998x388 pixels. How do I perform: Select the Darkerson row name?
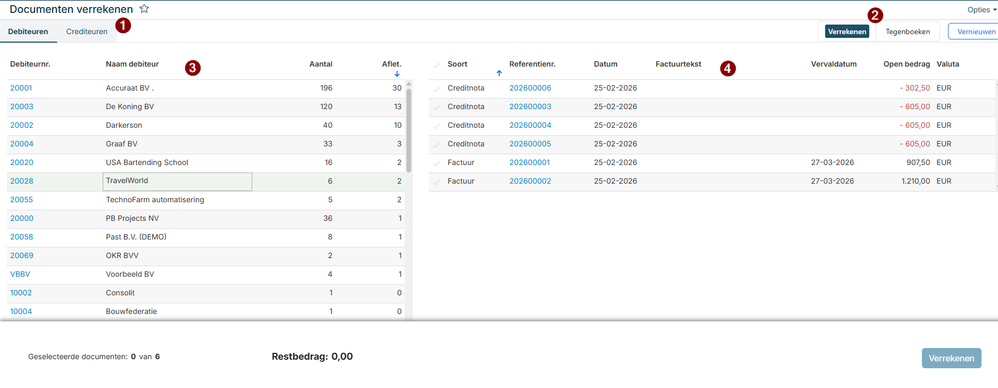[x=124, y=125]
